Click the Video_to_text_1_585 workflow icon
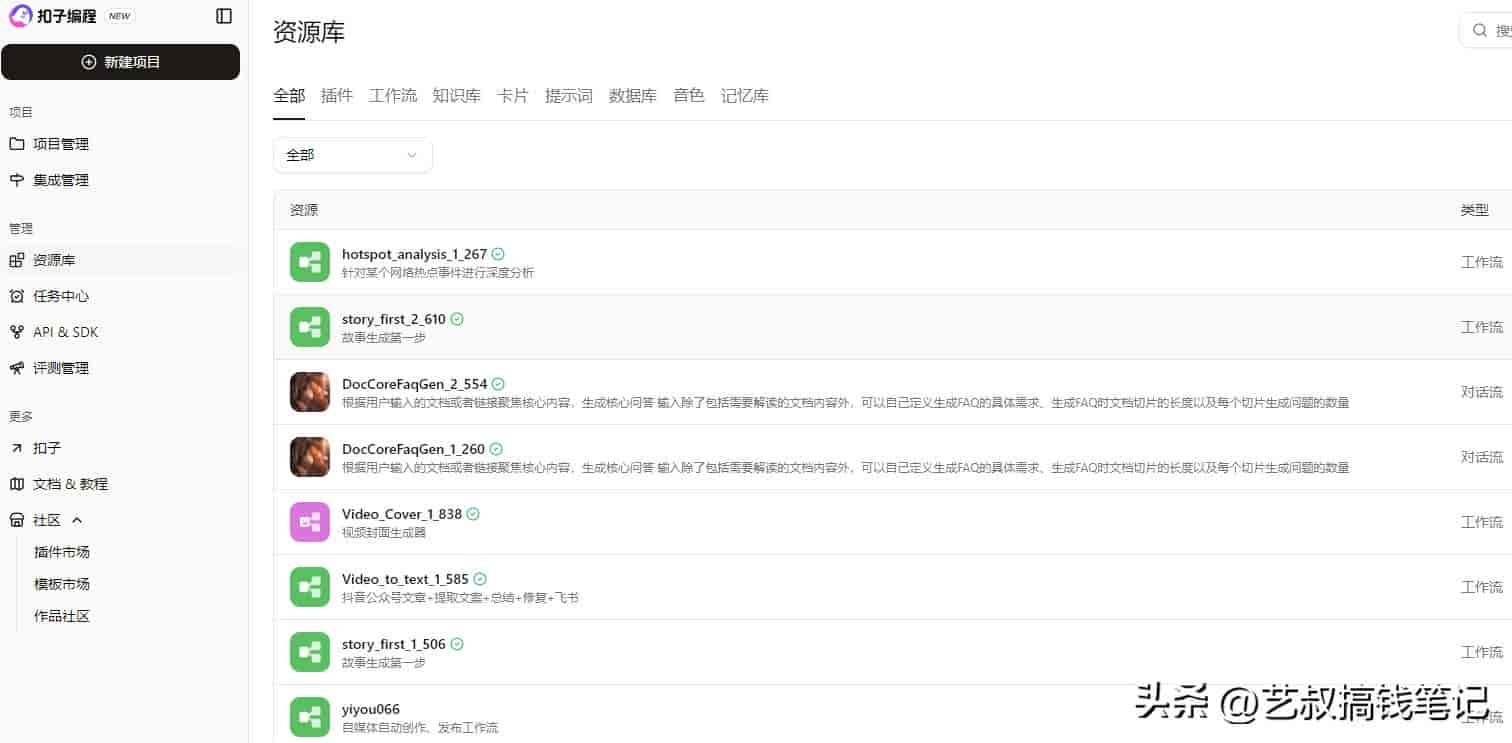 [x=310, y=587]
